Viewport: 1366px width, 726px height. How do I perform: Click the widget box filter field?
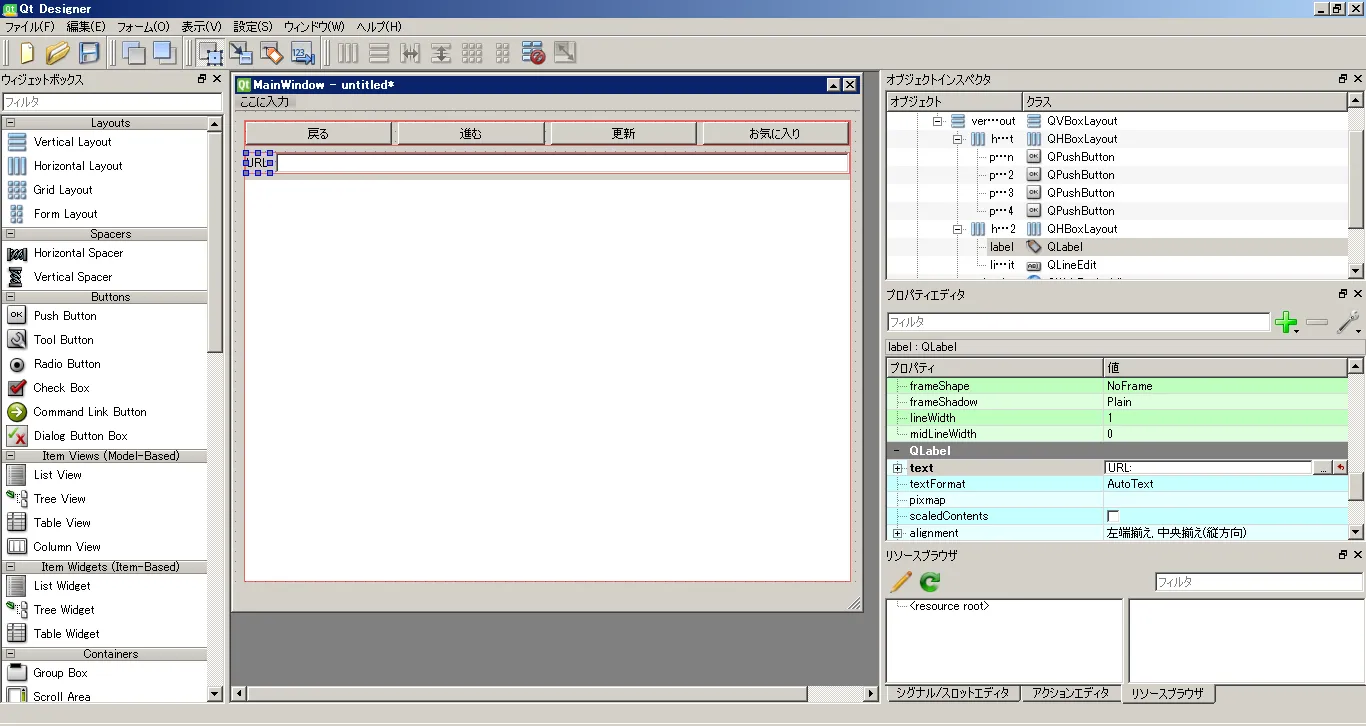click(x=111, y=102)
